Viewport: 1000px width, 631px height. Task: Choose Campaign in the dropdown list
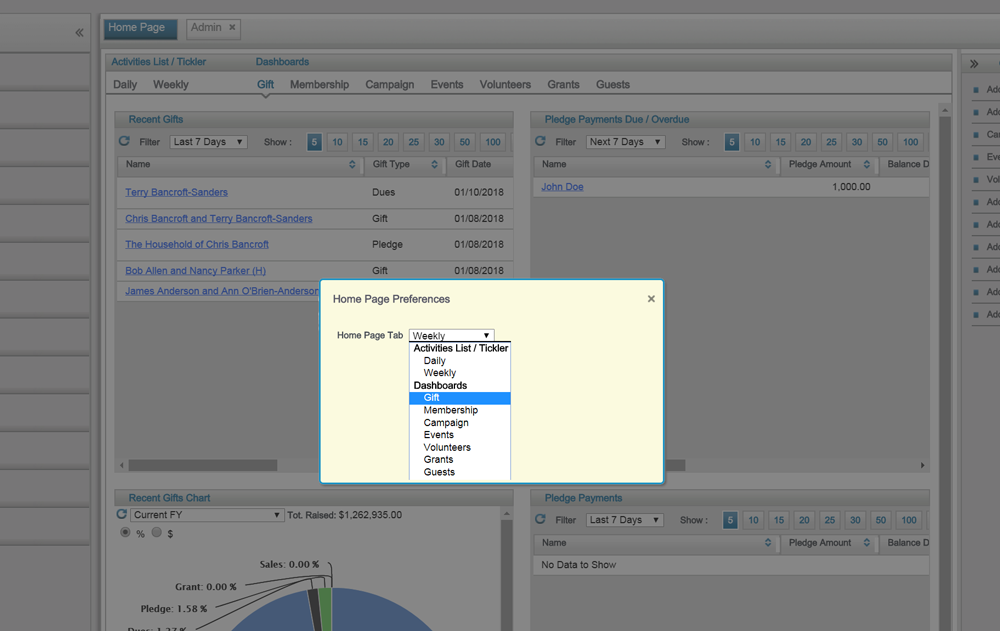pos(459,422)
